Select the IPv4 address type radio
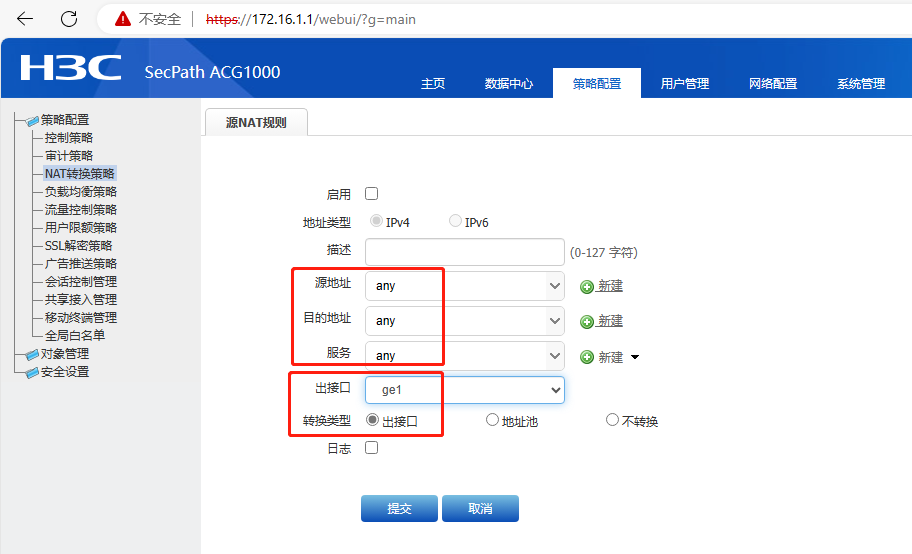 (x=376, y=221)
